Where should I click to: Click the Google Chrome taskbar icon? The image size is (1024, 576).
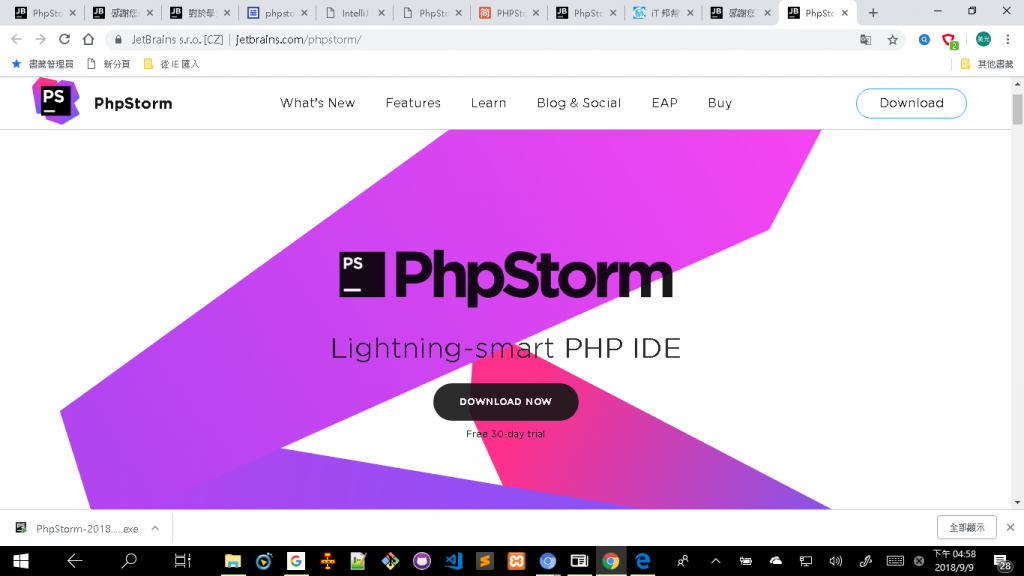point(611,561)
